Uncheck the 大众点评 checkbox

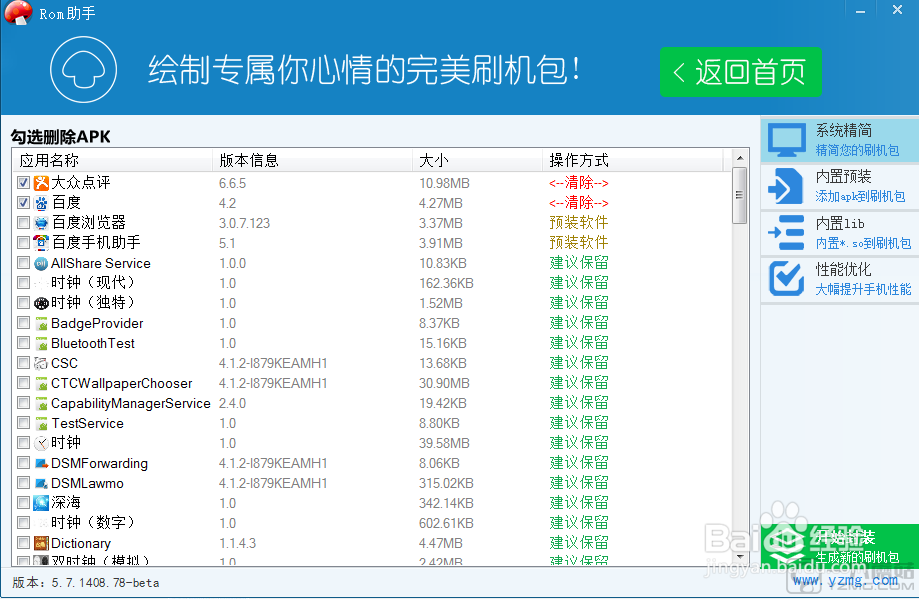pyautogui.click(x=23, y=183)
